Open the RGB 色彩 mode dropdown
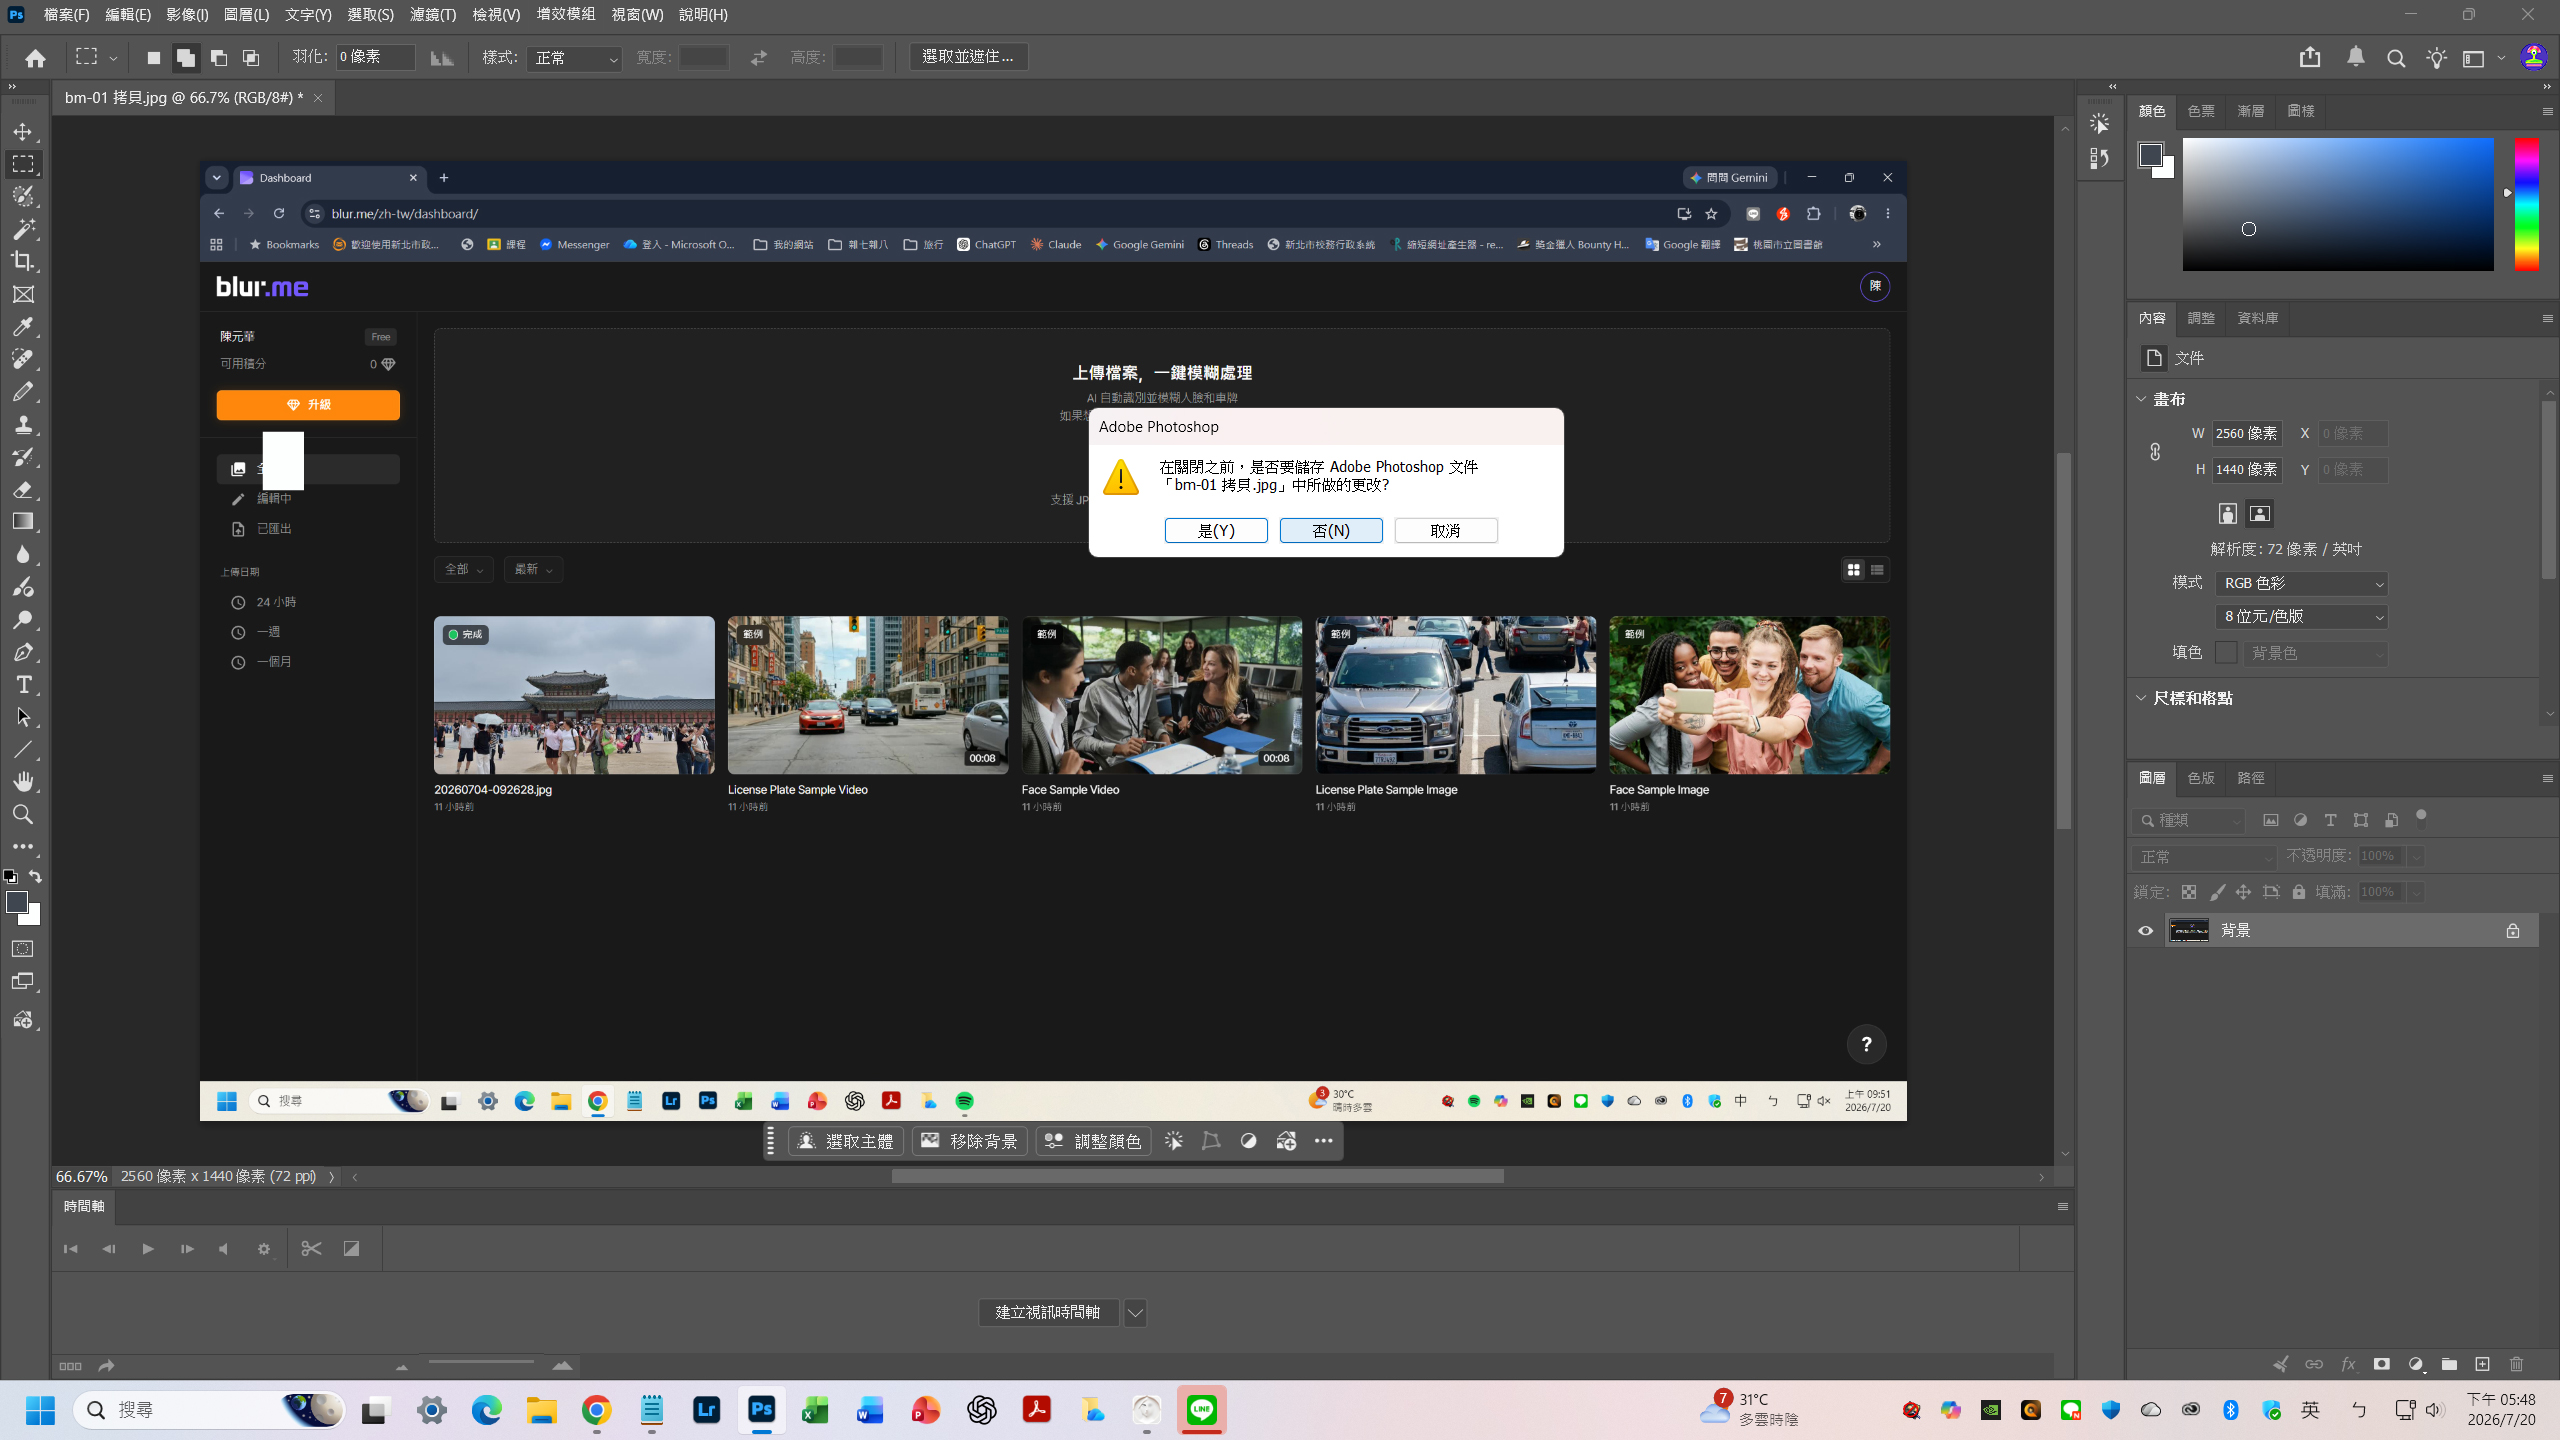 click(x=2301, y=583)
